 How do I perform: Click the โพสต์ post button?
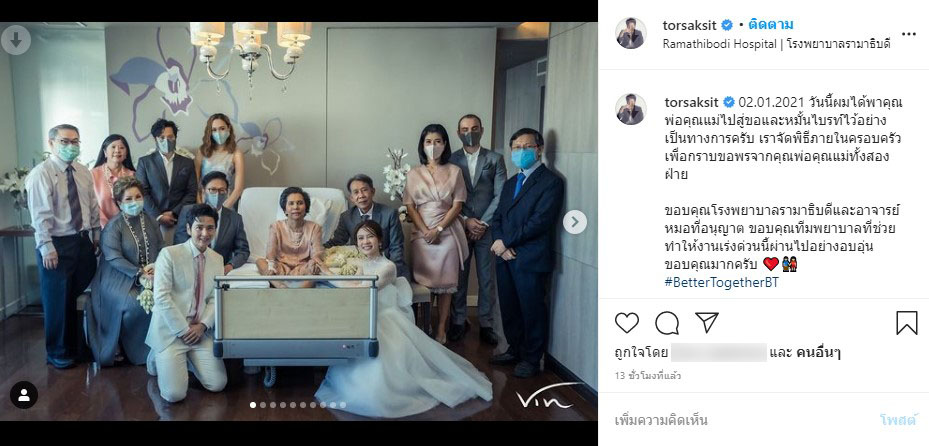898,421
